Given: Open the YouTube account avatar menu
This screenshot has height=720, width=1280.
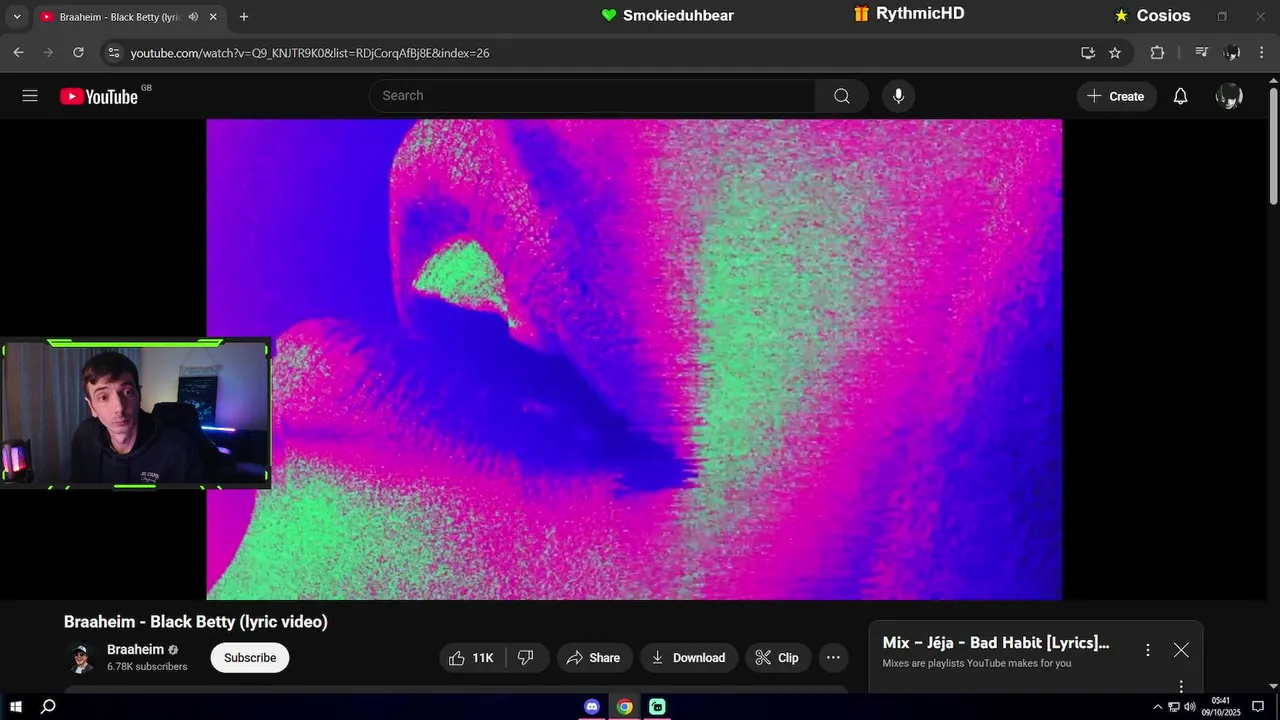Looking at the screenshot, I should (1229, 96).
